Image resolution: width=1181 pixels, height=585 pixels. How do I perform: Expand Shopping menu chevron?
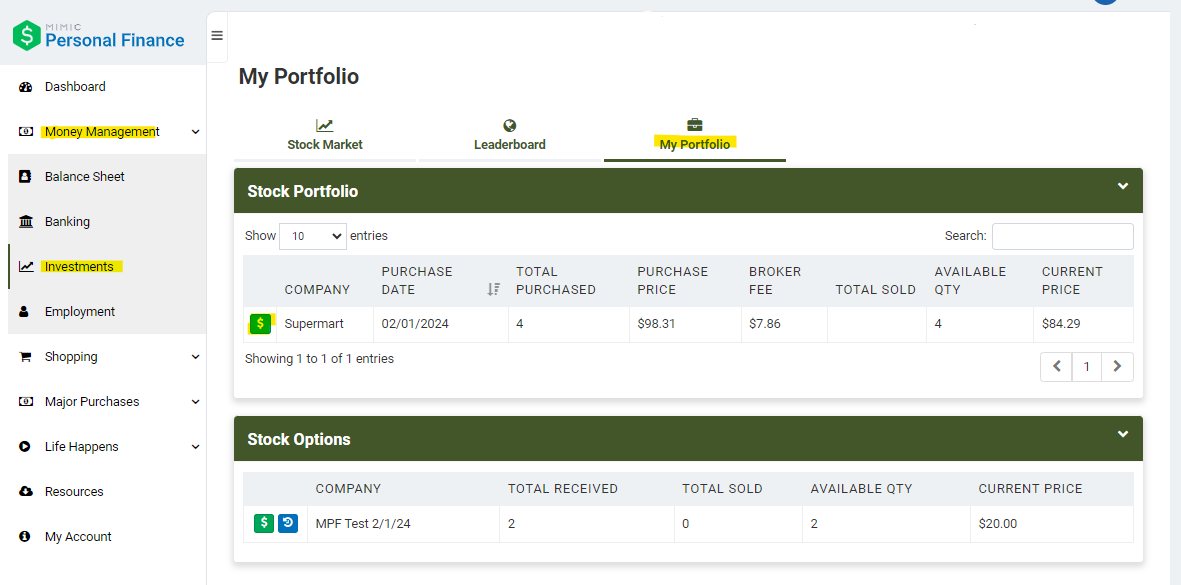(196, 357)
